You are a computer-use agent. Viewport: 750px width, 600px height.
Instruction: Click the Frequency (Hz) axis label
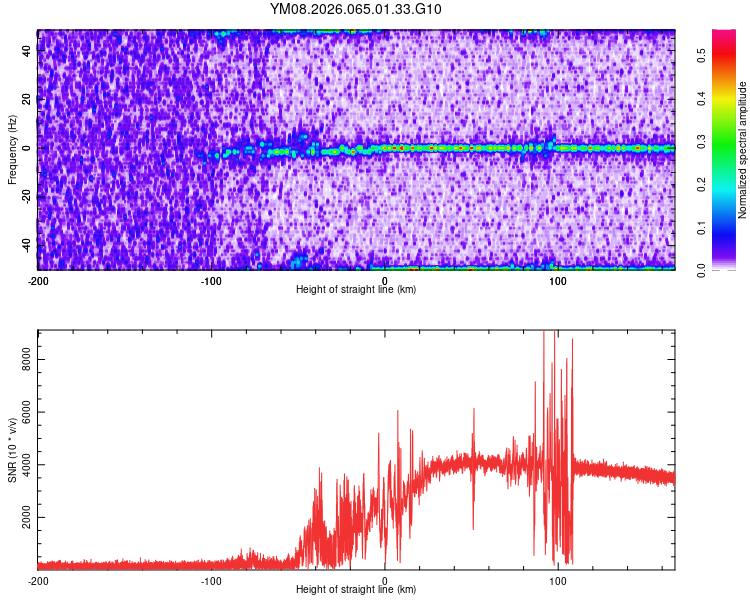pos(12,149)
